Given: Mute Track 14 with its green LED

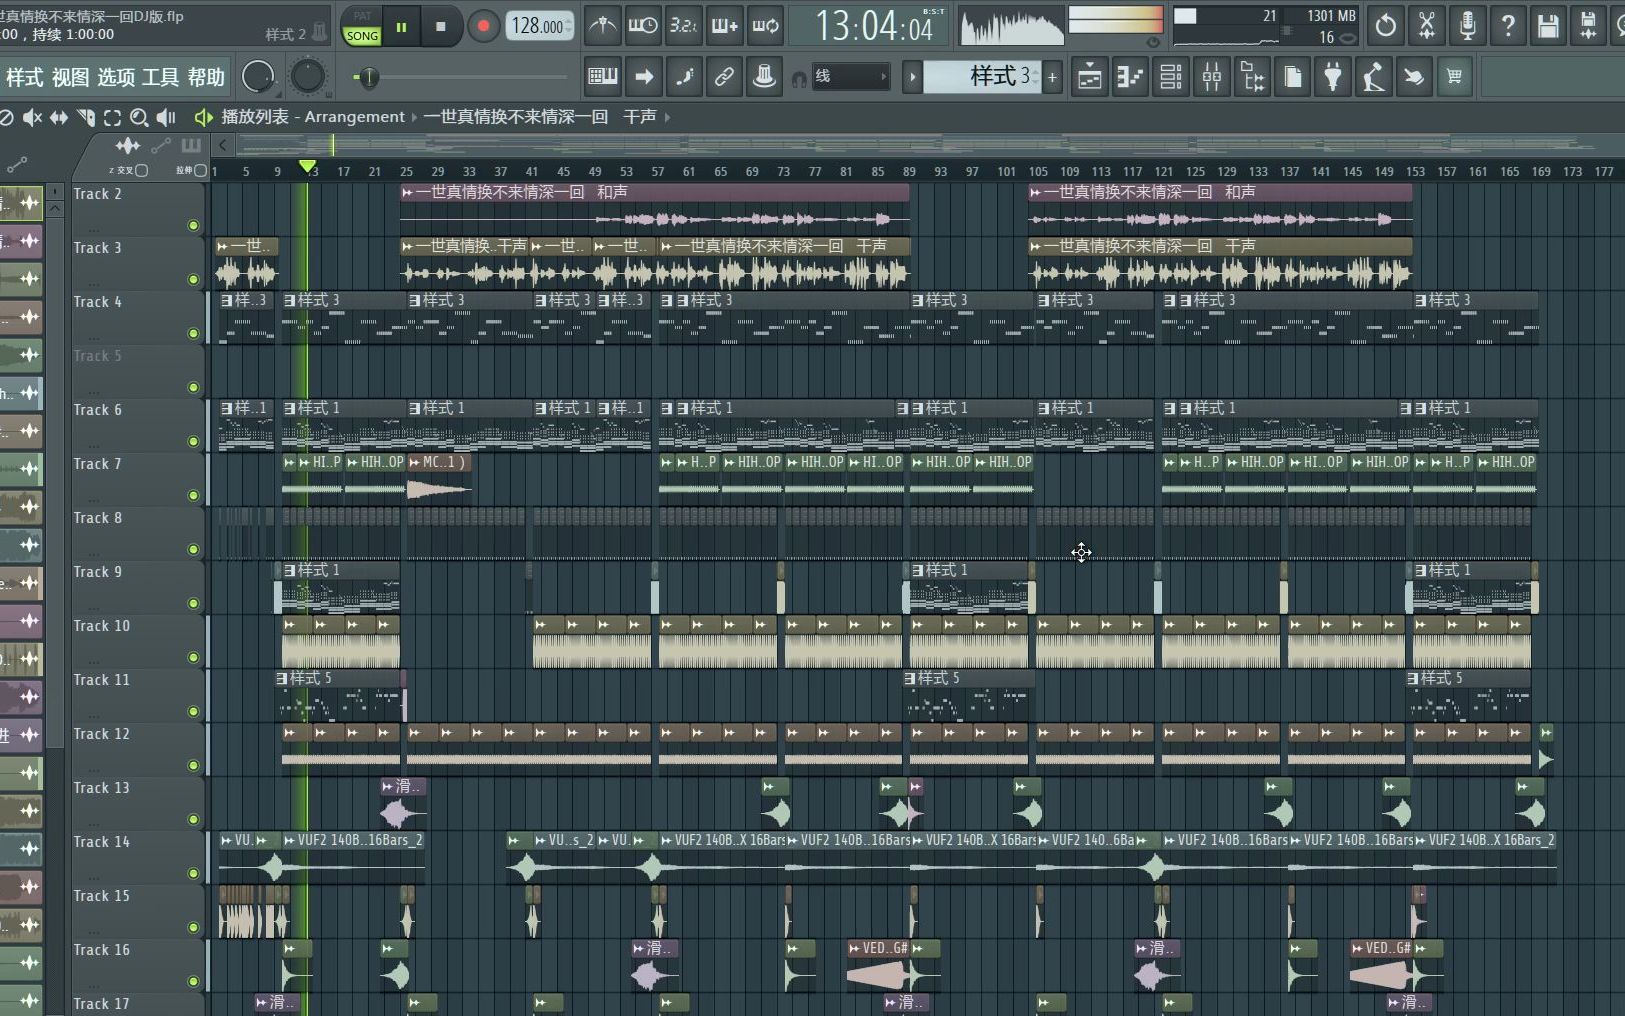Looking at the screenshot, I should click(193, 874).
